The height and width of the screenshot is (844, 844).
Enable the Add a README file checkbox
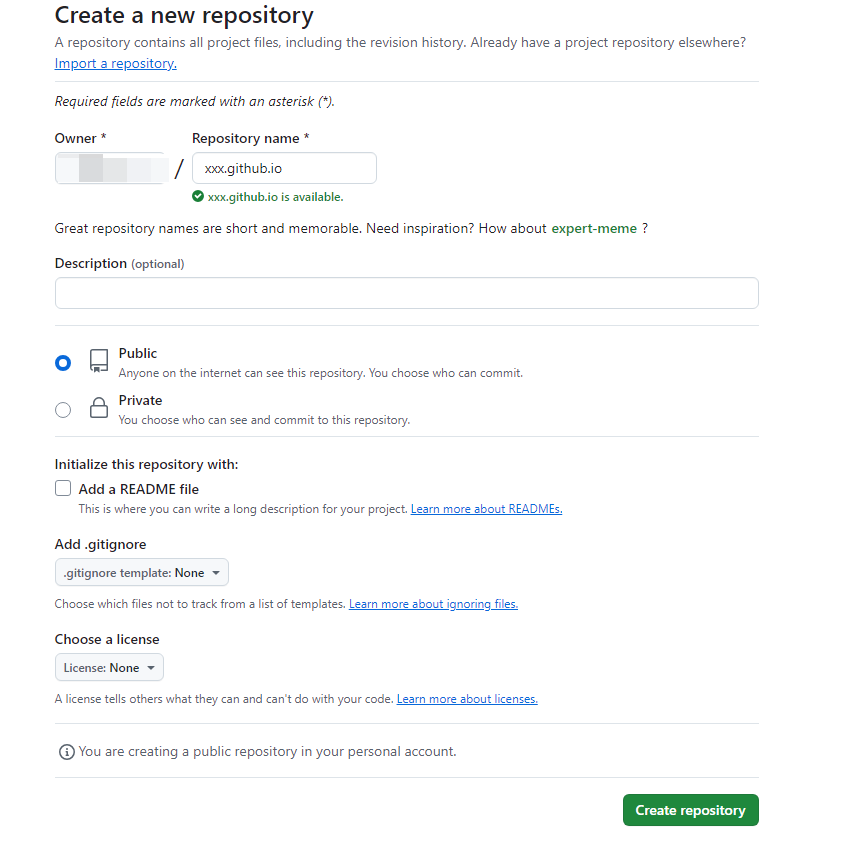[x=63, y=489]
